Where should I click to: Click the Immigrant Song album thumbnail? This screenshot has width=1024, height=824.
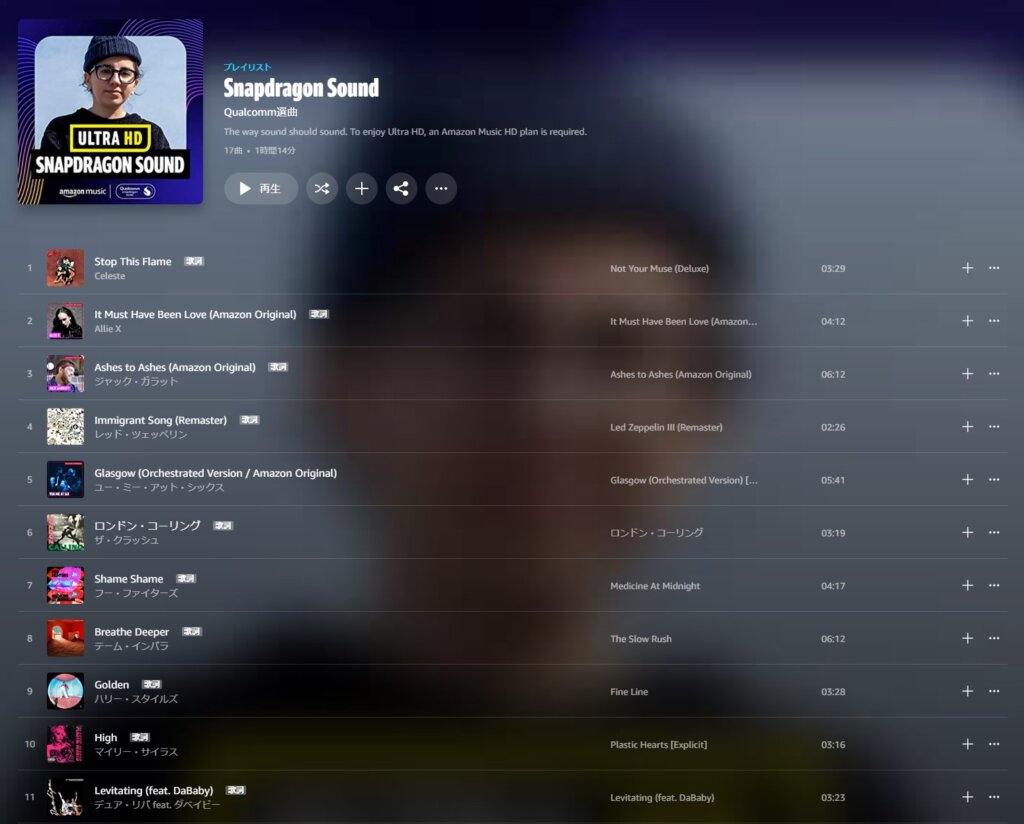pos(65,426)
